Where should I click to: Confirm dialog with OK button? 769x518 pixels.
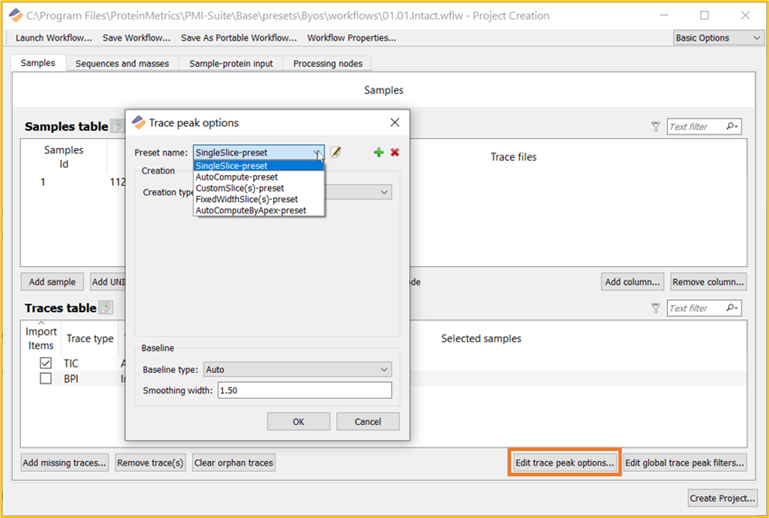298,422
